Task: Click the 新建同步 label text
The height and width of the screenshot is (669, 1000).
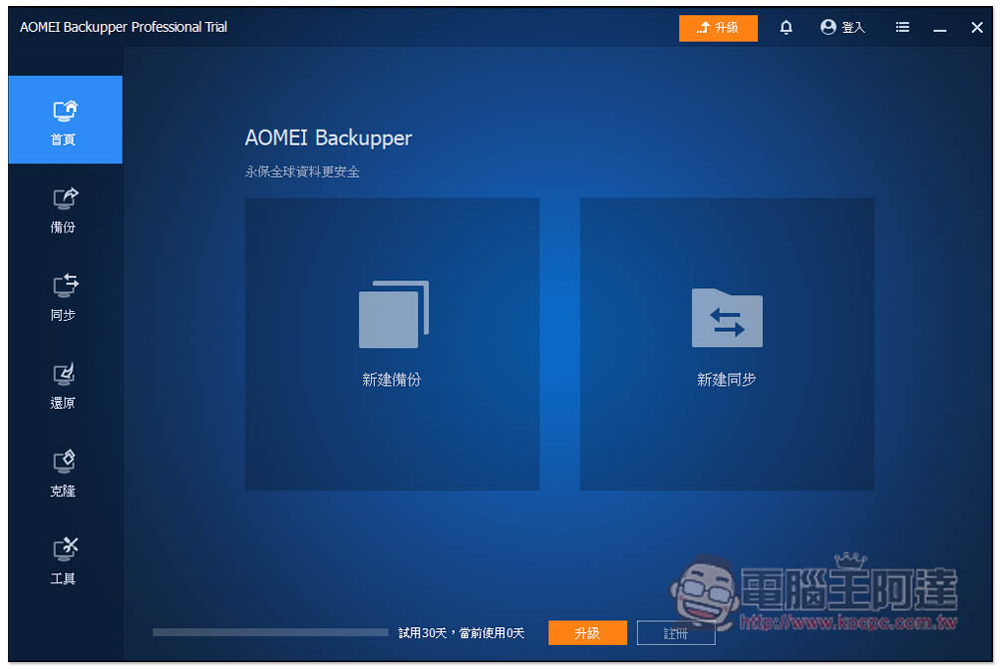Action: point(726,380)
